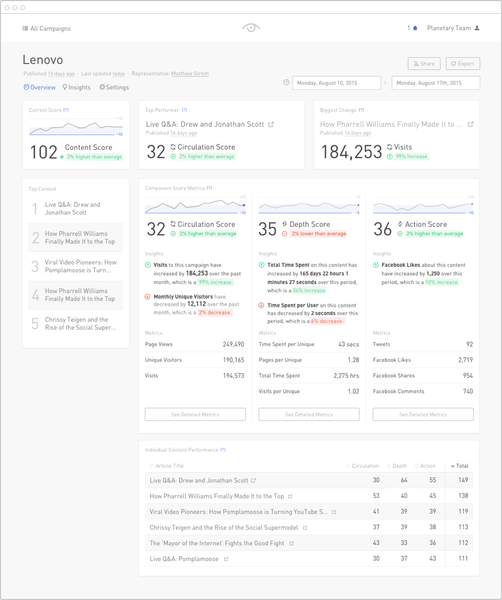Open help icon next to Current Score
The width and height of the screenshot is (502, 600).
[66, 110]
